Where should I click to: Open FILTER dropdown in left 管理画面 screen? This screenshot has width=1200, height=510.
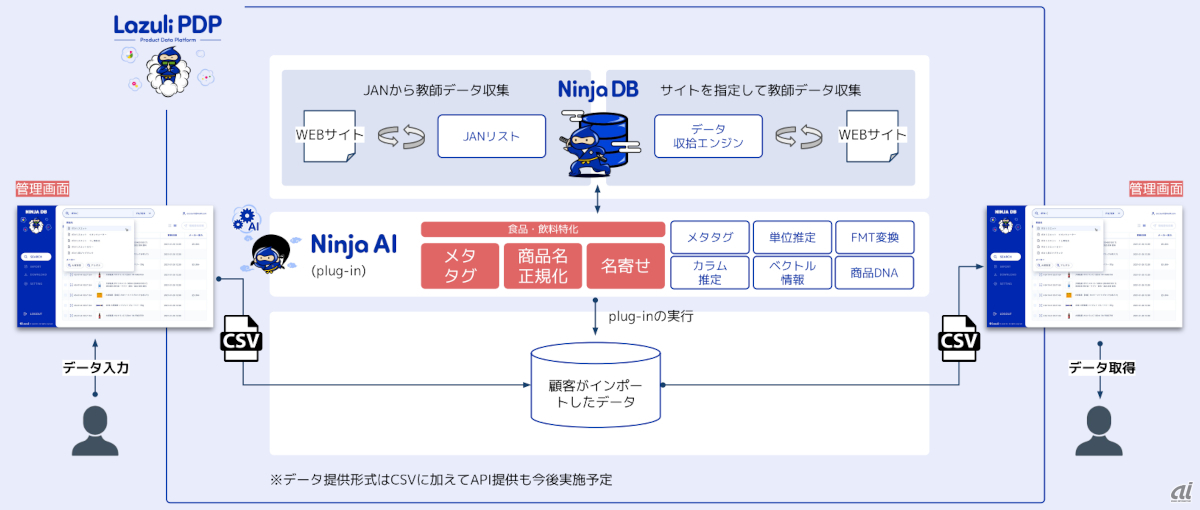(x=143, y=213)
